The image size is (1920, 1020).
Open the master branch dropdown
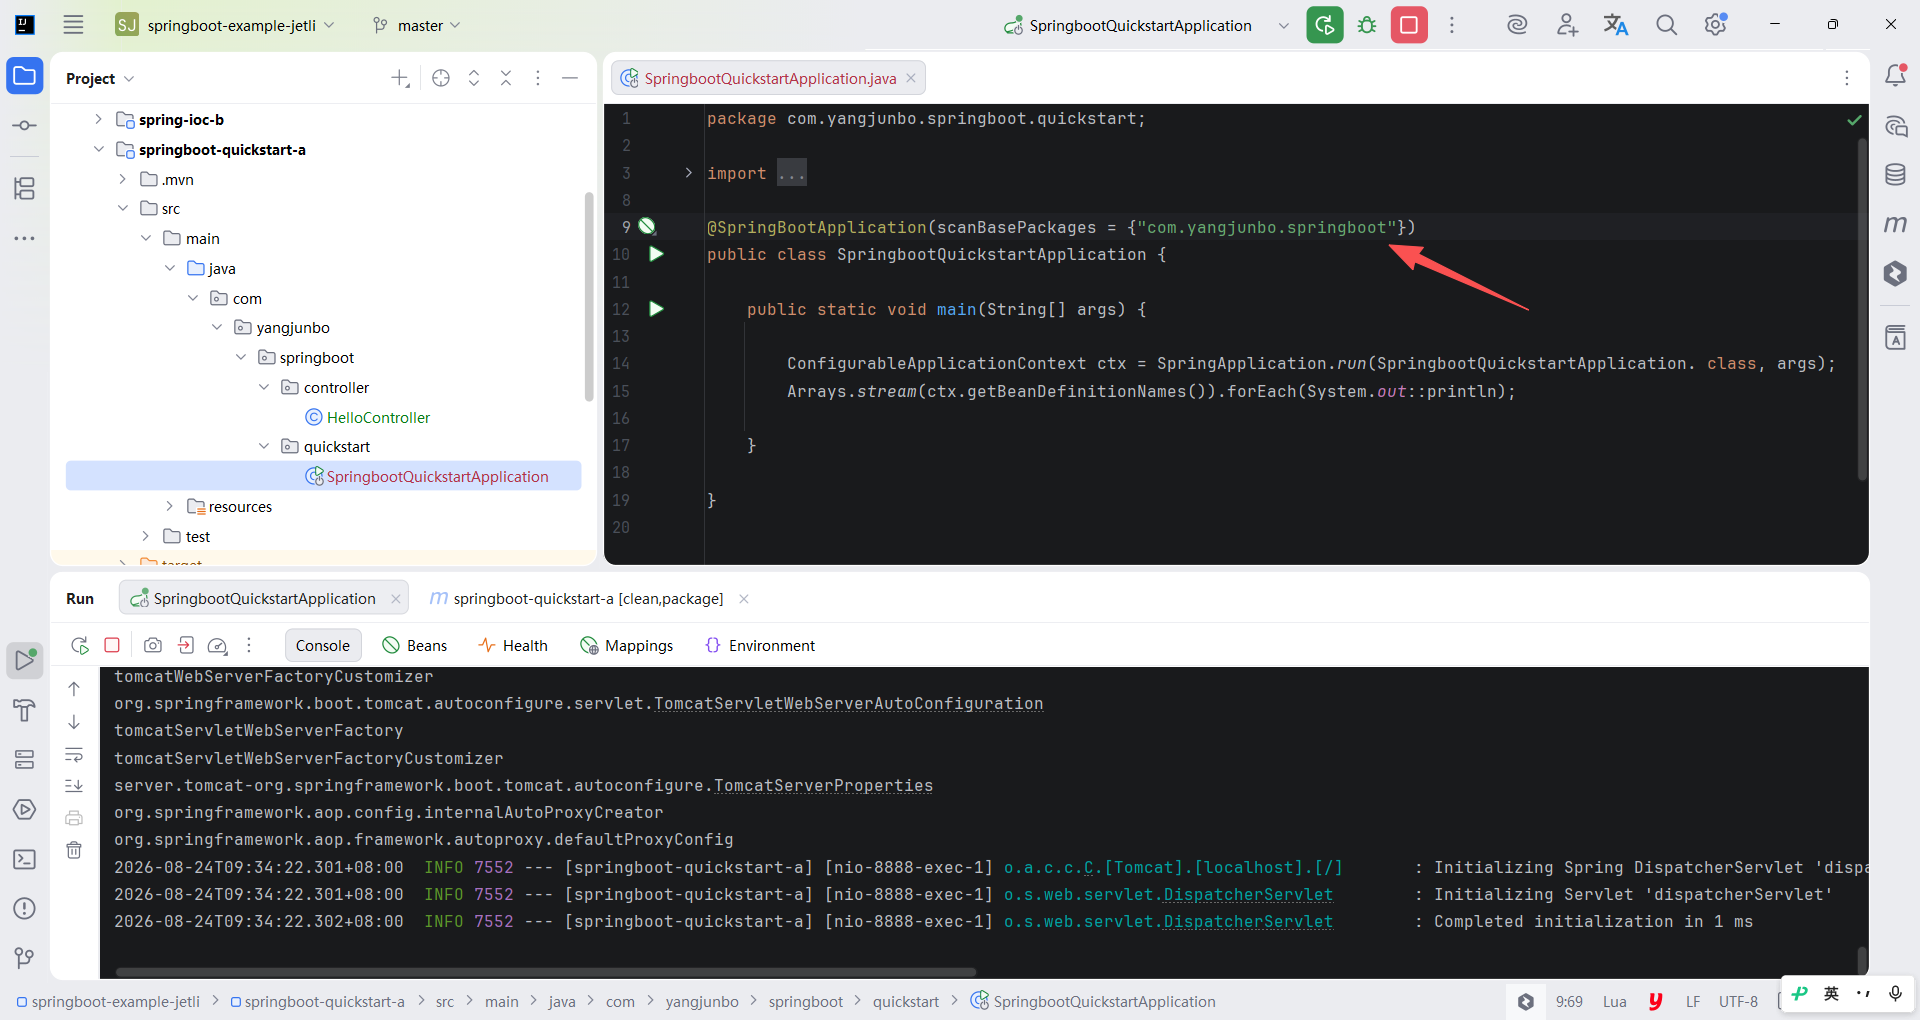[416, 25]
